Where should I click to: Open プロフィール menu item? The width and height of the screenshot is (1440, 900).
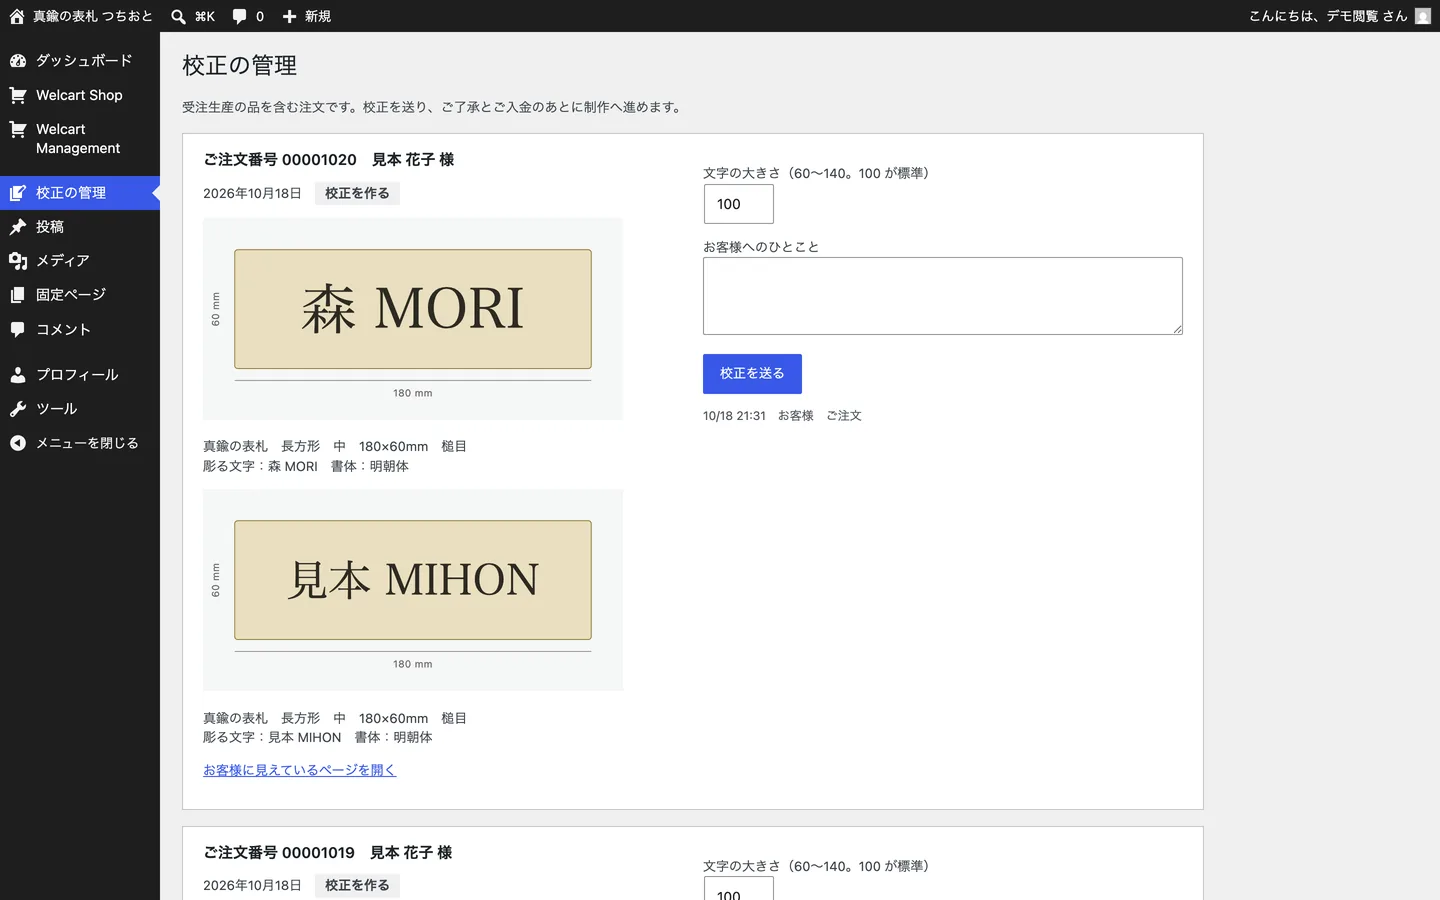pyautogui.click(x=80, y=375)
